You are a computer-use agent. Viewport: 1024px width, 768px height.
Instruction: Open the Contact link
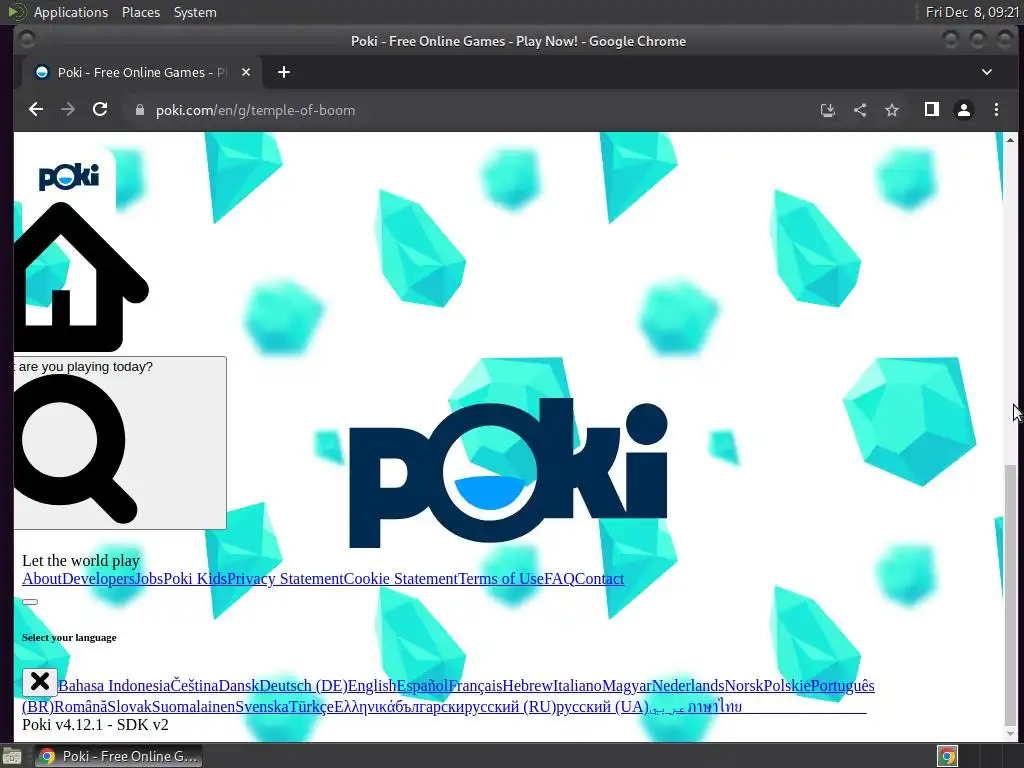tap(600, 579)
